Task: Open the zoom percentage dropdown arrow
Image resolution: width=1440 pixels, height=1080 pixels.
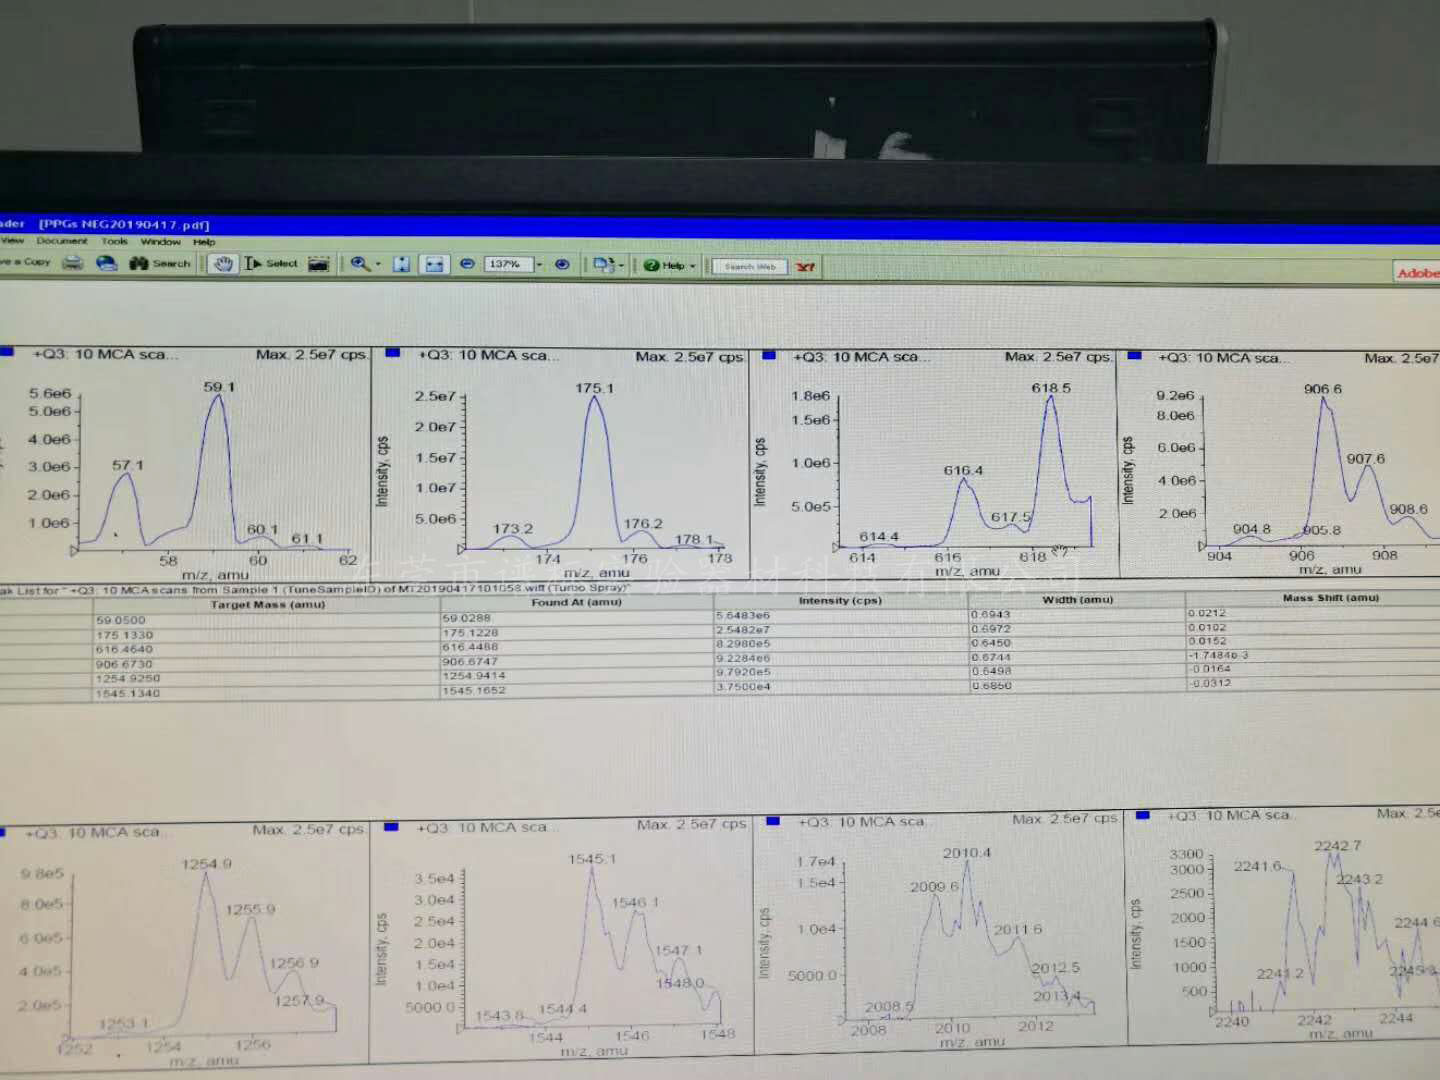Action: click(x=540, y=265)
